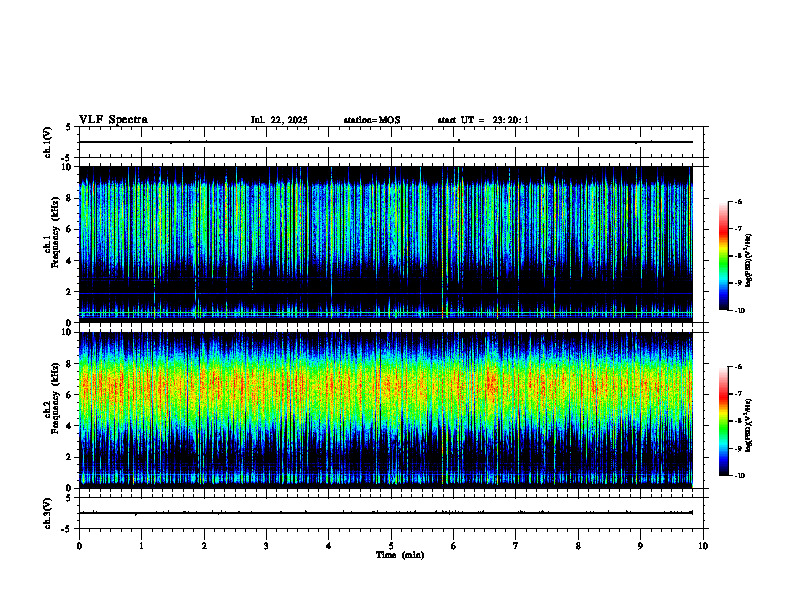Click the "start UT = 23:20:1" text
This screenshot has width=792, height=612.
[483, 120]
